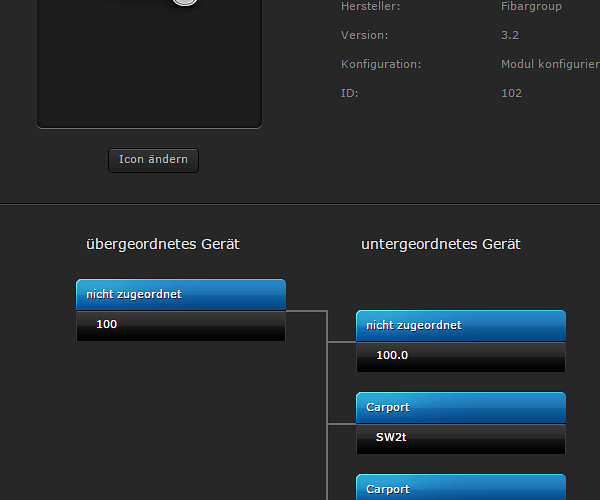The height and width of the screenshot is (500, 600).
Task: Select the manufacturer value 'Fibargroup'
Action: tap(531, 6)
